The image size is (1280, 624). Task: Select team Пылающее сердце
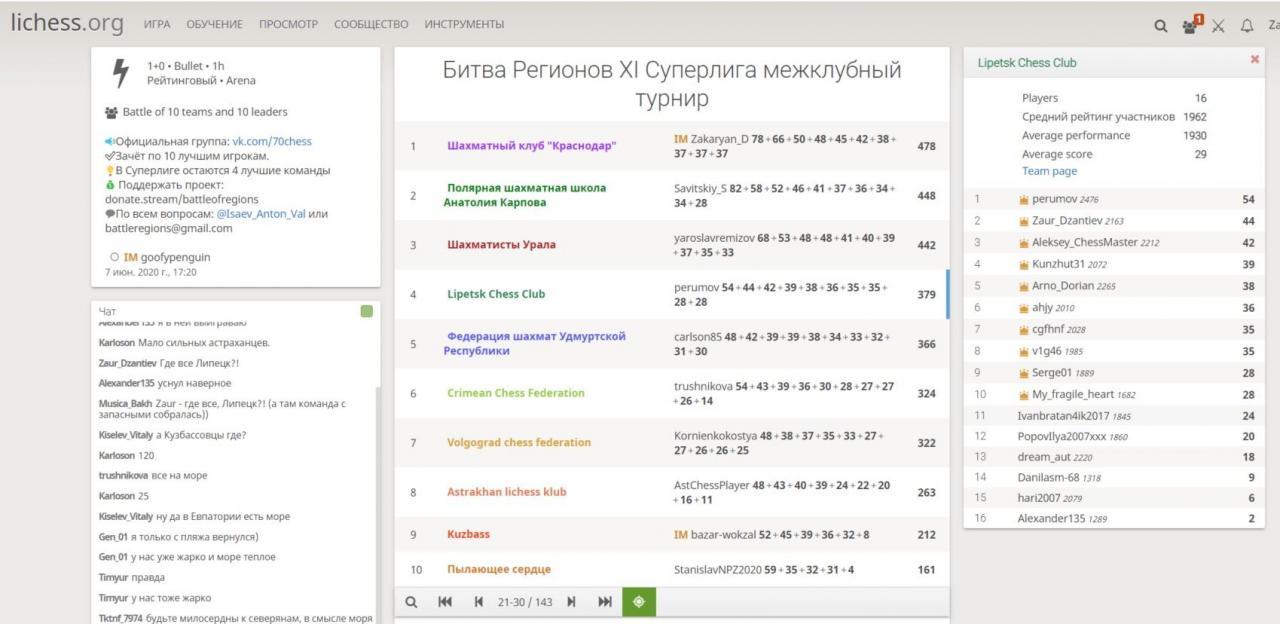pyautogui.click(x=499, y=570)
